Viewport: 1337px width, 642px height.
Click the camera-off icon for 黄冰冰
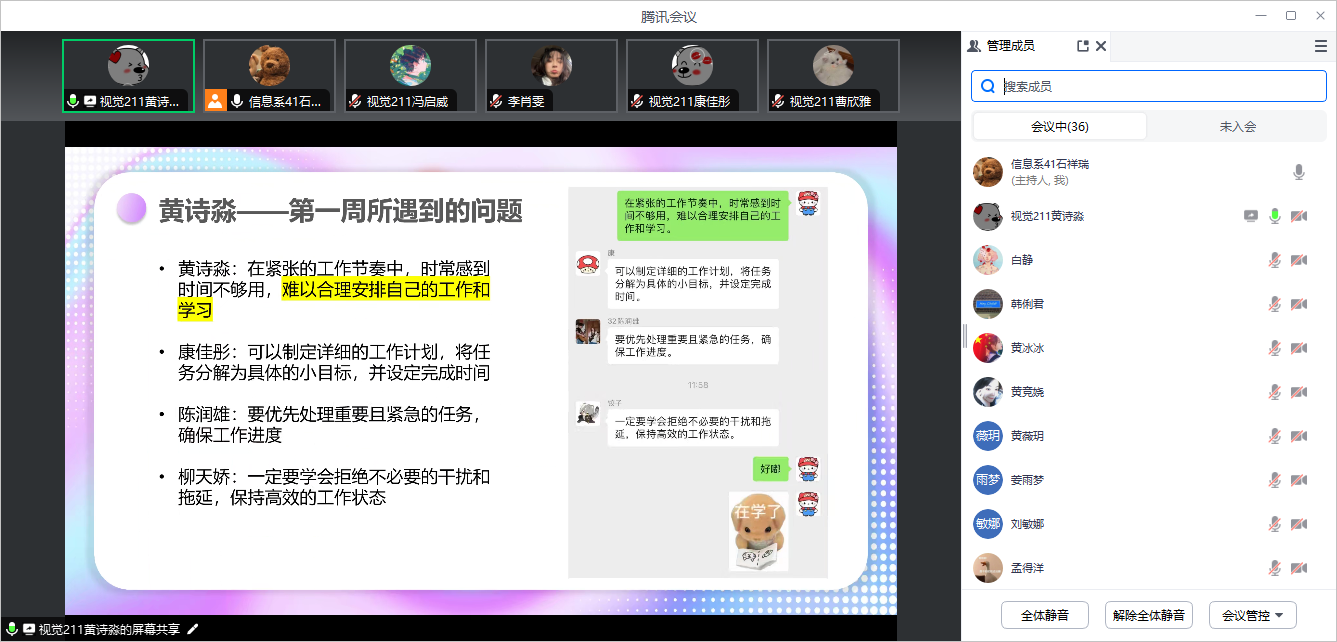(x=1299, y=348)
